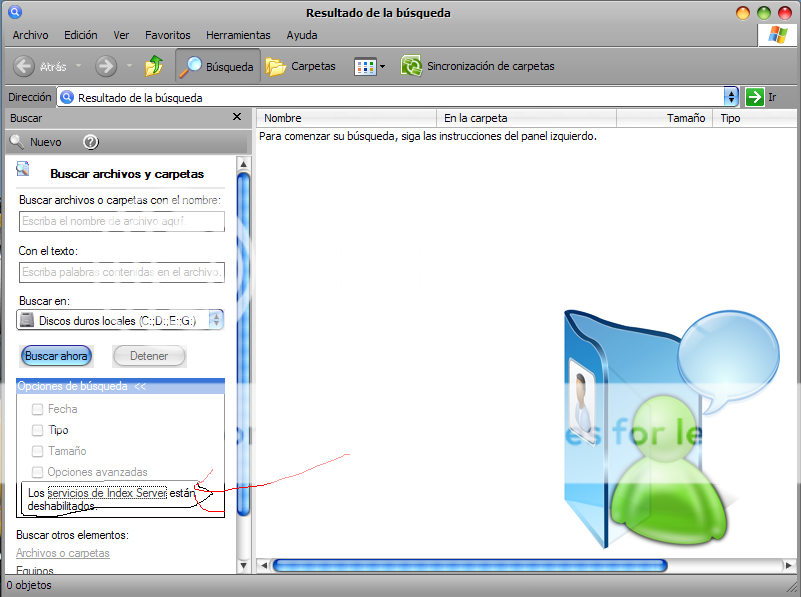
Task: Enable the Tamaño search option checkbox
Action: click(37, 451)
